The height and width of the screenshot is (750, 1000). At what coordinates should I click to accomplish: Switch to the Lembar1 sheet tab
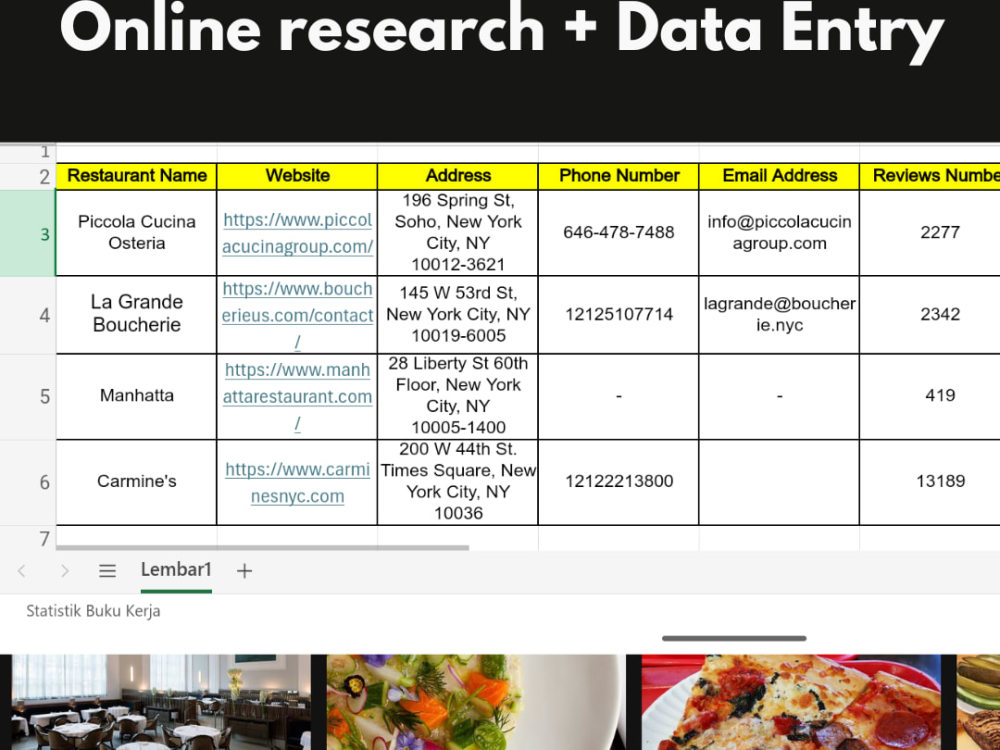click(x=176, y=570)
